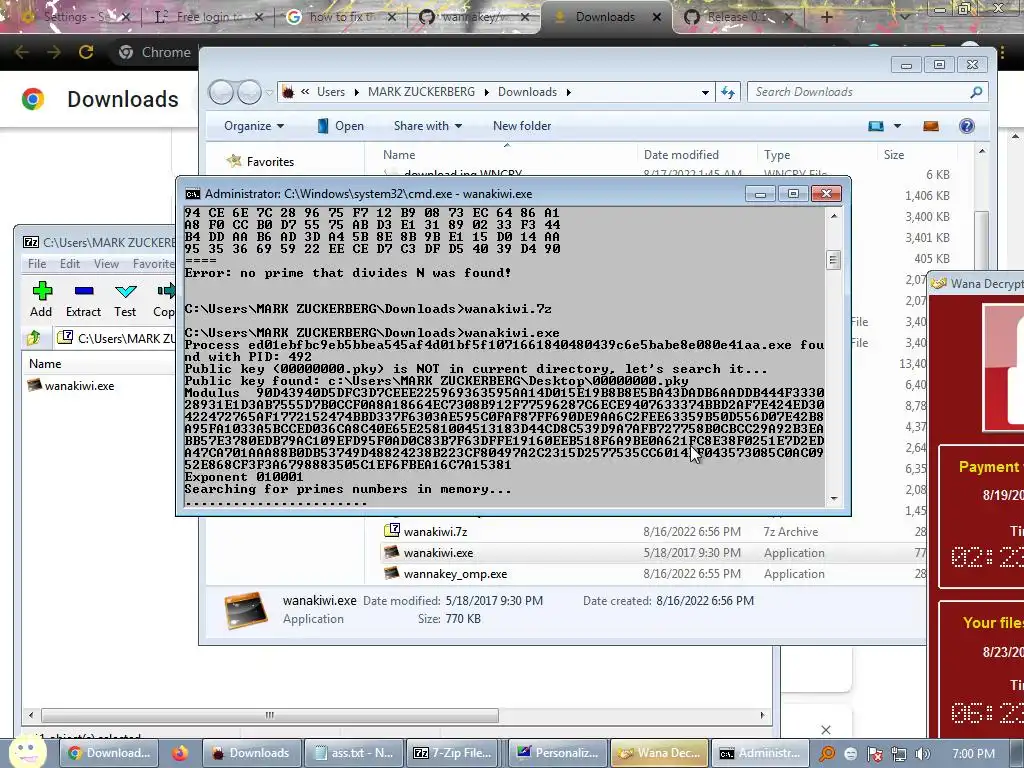The width and height of the screenshot is (1024, 768).
Task: Click the 7-Zip Test button
Action: pyautogui.click(x=125, y=299)
